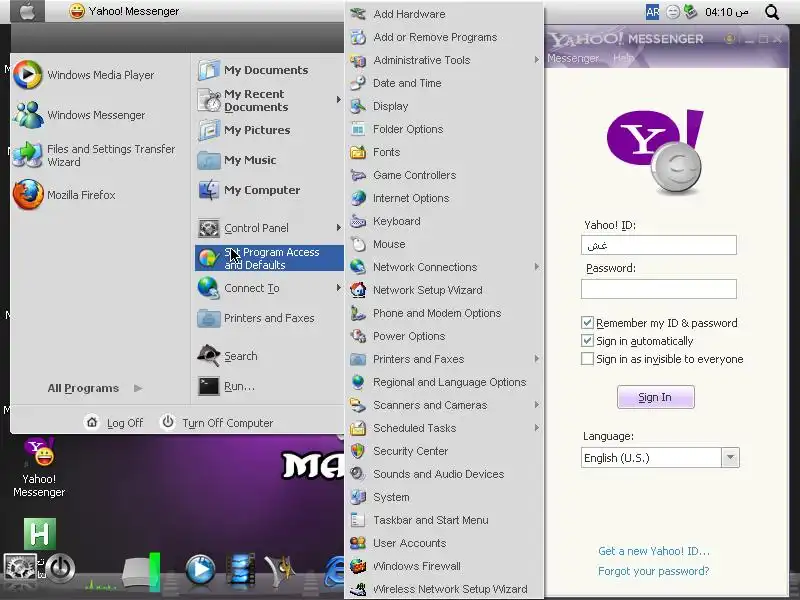This screenshot has width=800, height=600.
Task: Click the Sign In button
Action: (x=656, y=397)
